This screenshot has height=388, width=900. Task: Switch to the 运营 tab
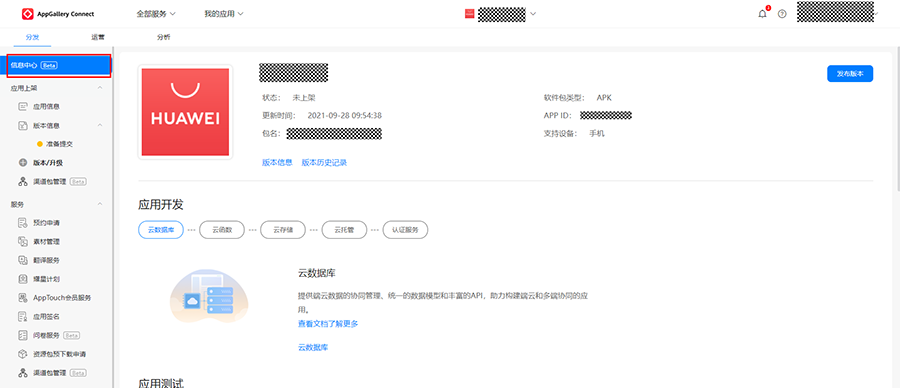[98, 37]
